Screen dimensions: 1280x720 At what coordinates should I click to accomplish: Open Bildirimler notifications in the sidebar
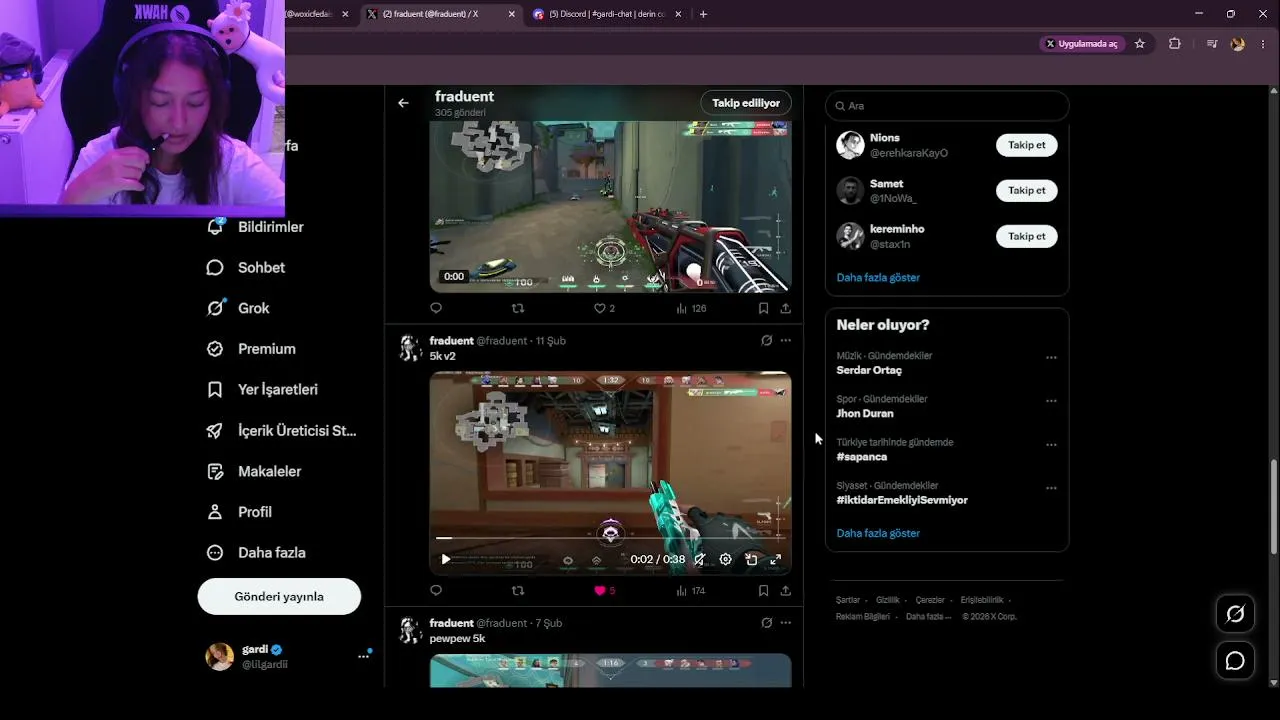click(x=255, y=227)
